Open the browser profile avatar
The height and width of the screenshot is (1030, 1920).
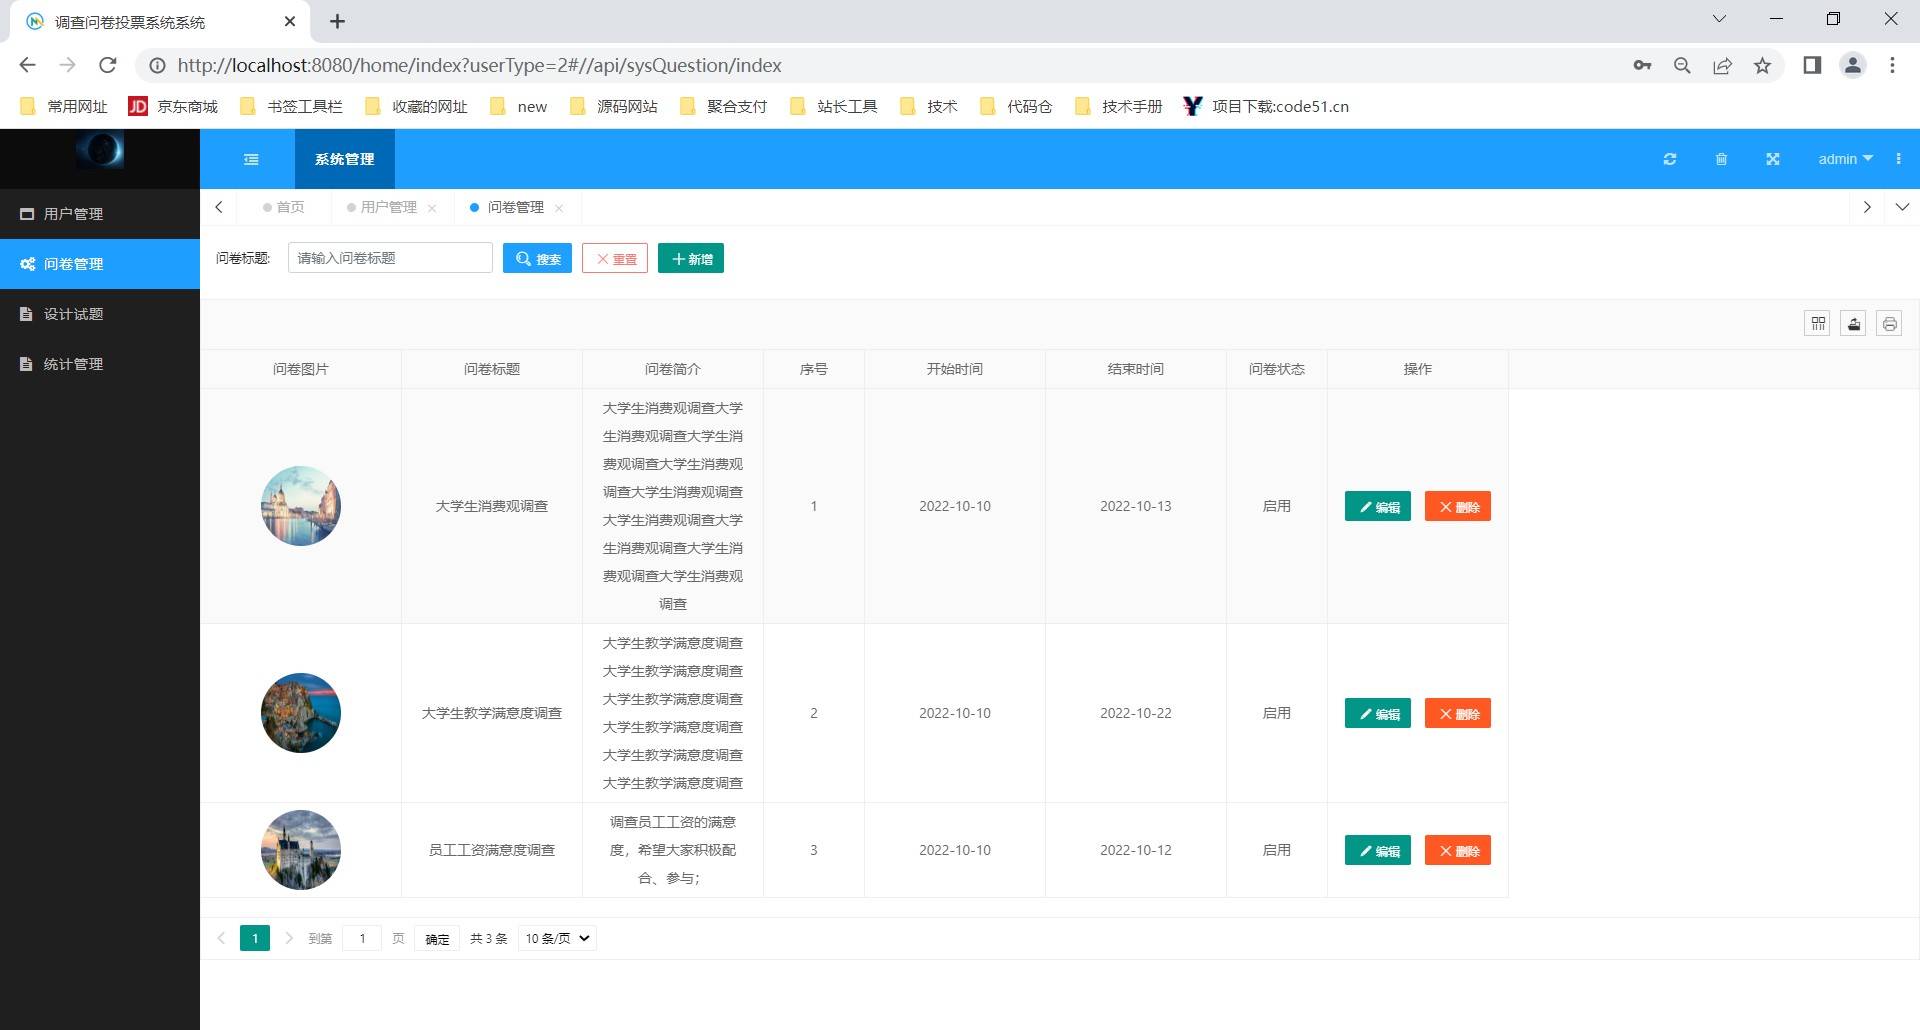click(1853, 65)
